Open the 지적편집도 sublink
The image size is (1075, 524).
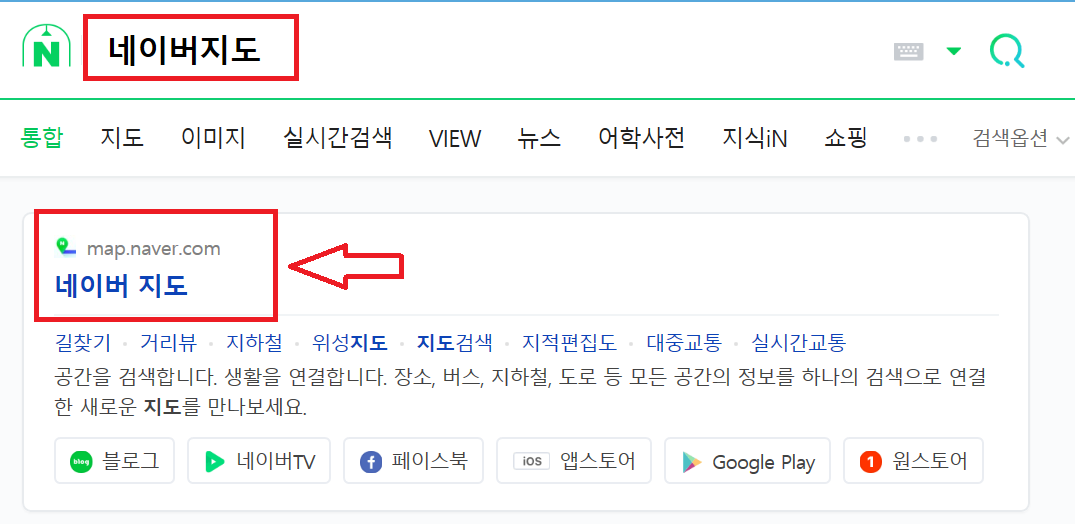tap(569, 342)
